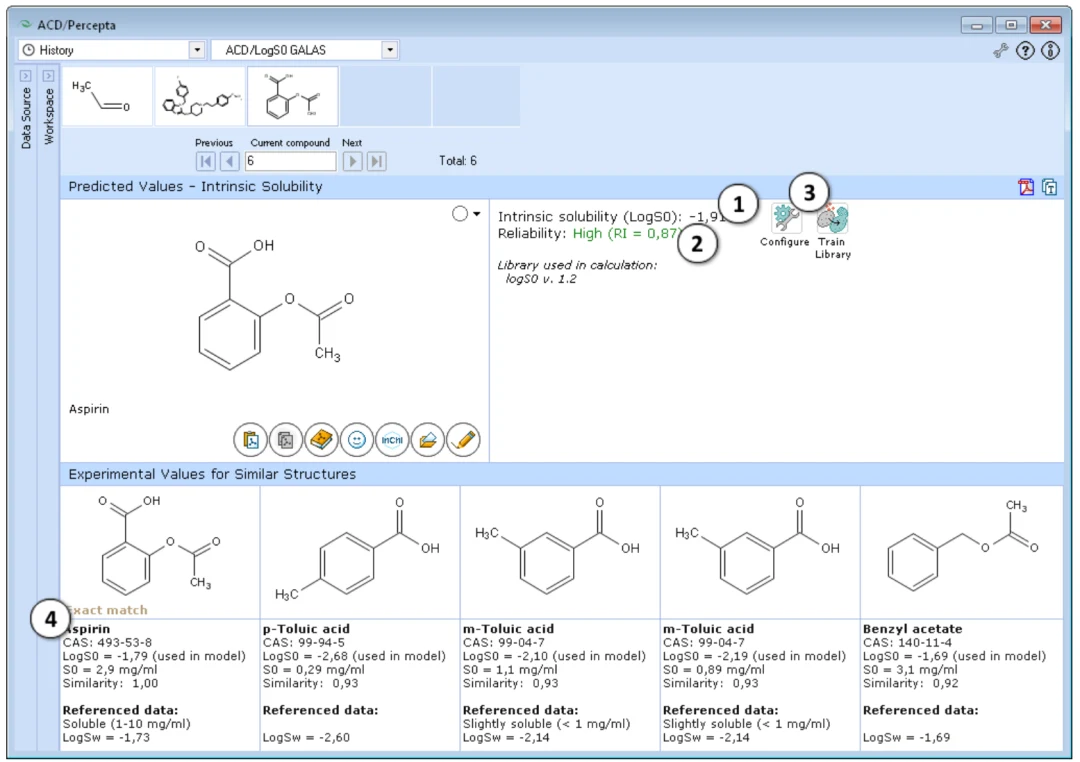Click 'Experimental Values for Similar Structures' header
Image resolution: width=1080 pixels, height=762 pixels.
coord(212,474)
